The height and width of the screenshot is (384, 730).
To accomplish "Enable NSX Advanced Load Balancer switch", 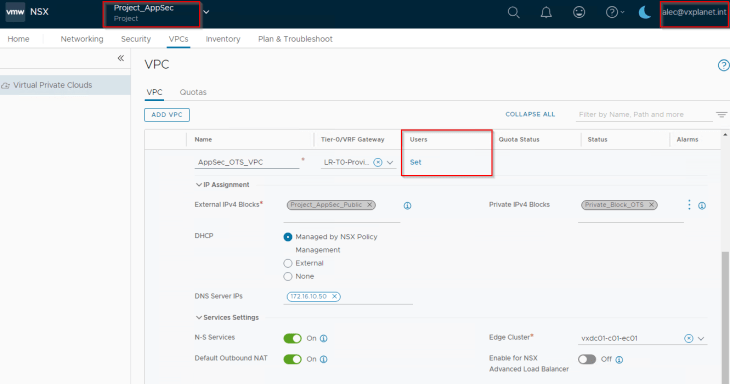I will pyautogui.click(x=587, y=359).
